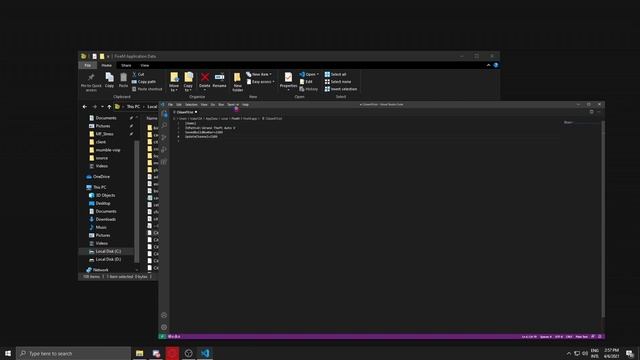Screen dimensions: 640x360
Task: Open the Explorer recent locations dropdown arrow
Action: pyautogui.click(x=102, y=107)
